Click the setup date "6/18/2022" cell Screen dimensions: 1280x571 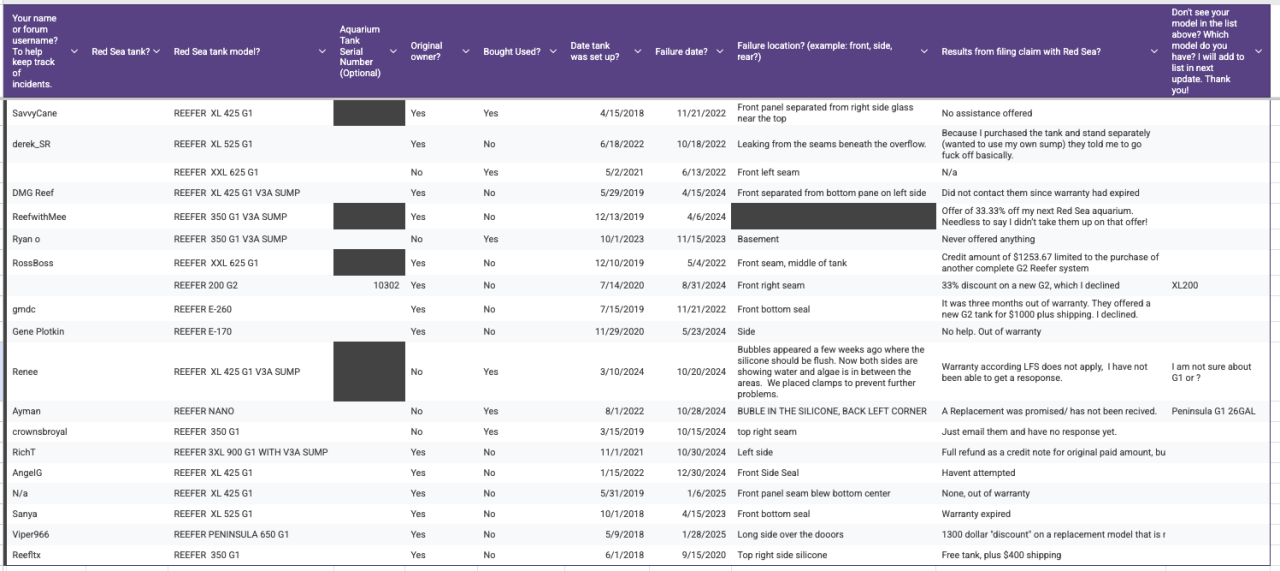click(607, 144)
